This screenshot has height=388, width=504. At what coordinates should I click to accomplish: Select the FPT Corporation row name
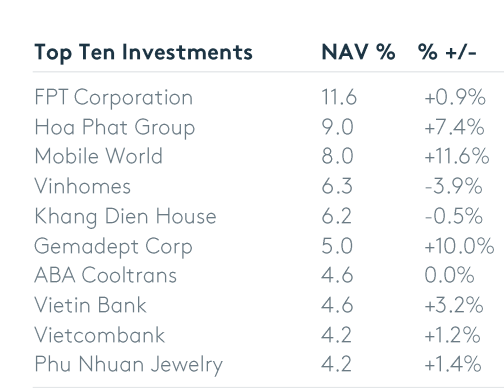pos(114,98)
